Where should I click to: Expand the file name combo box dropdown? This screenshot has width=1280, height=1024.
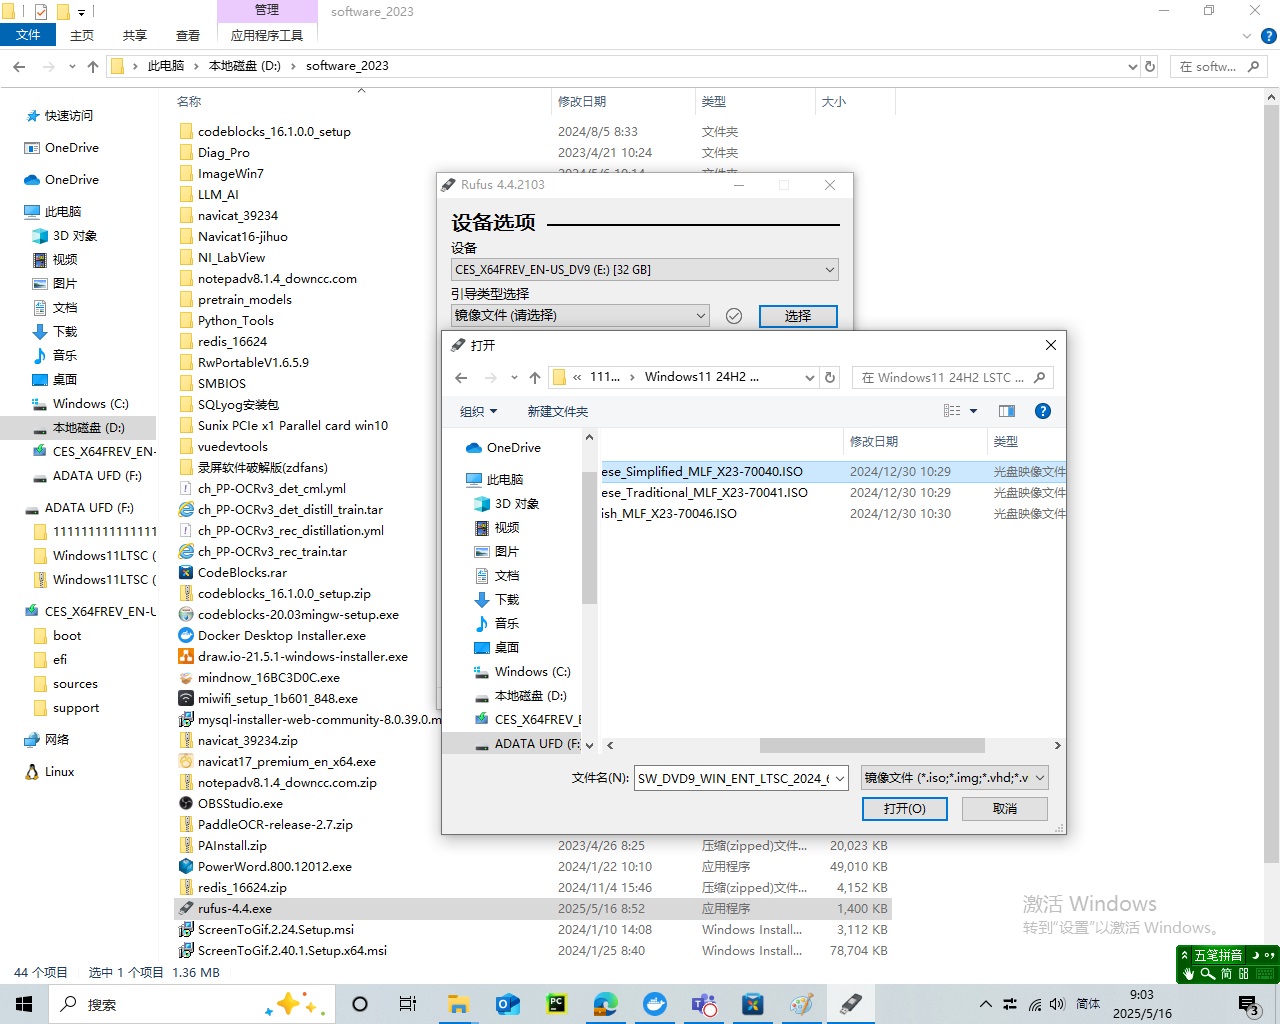click(840, 778)
